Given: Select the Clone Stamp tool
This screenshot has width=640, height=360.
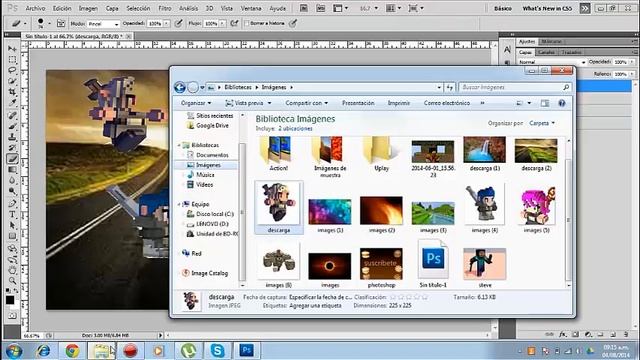Looking at the screenshot, I should click(x=12, y=137).
